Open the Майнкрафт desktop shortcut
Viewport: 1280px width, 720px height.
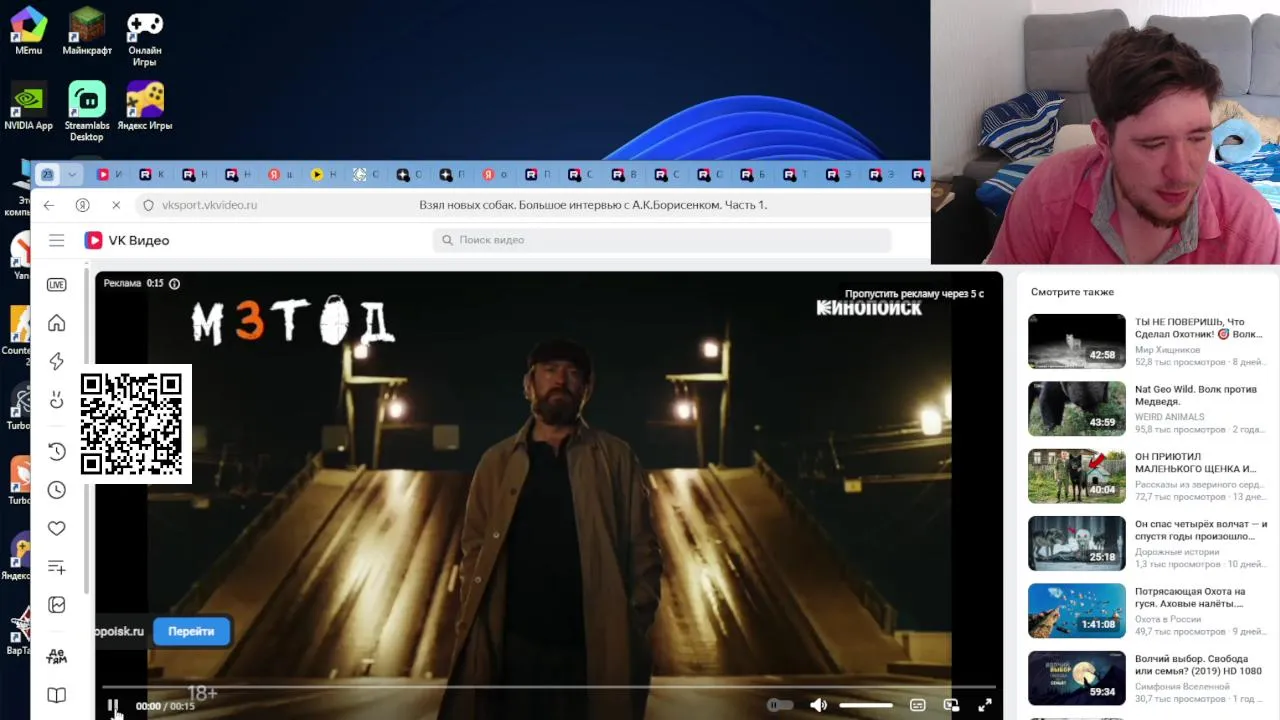87,30
